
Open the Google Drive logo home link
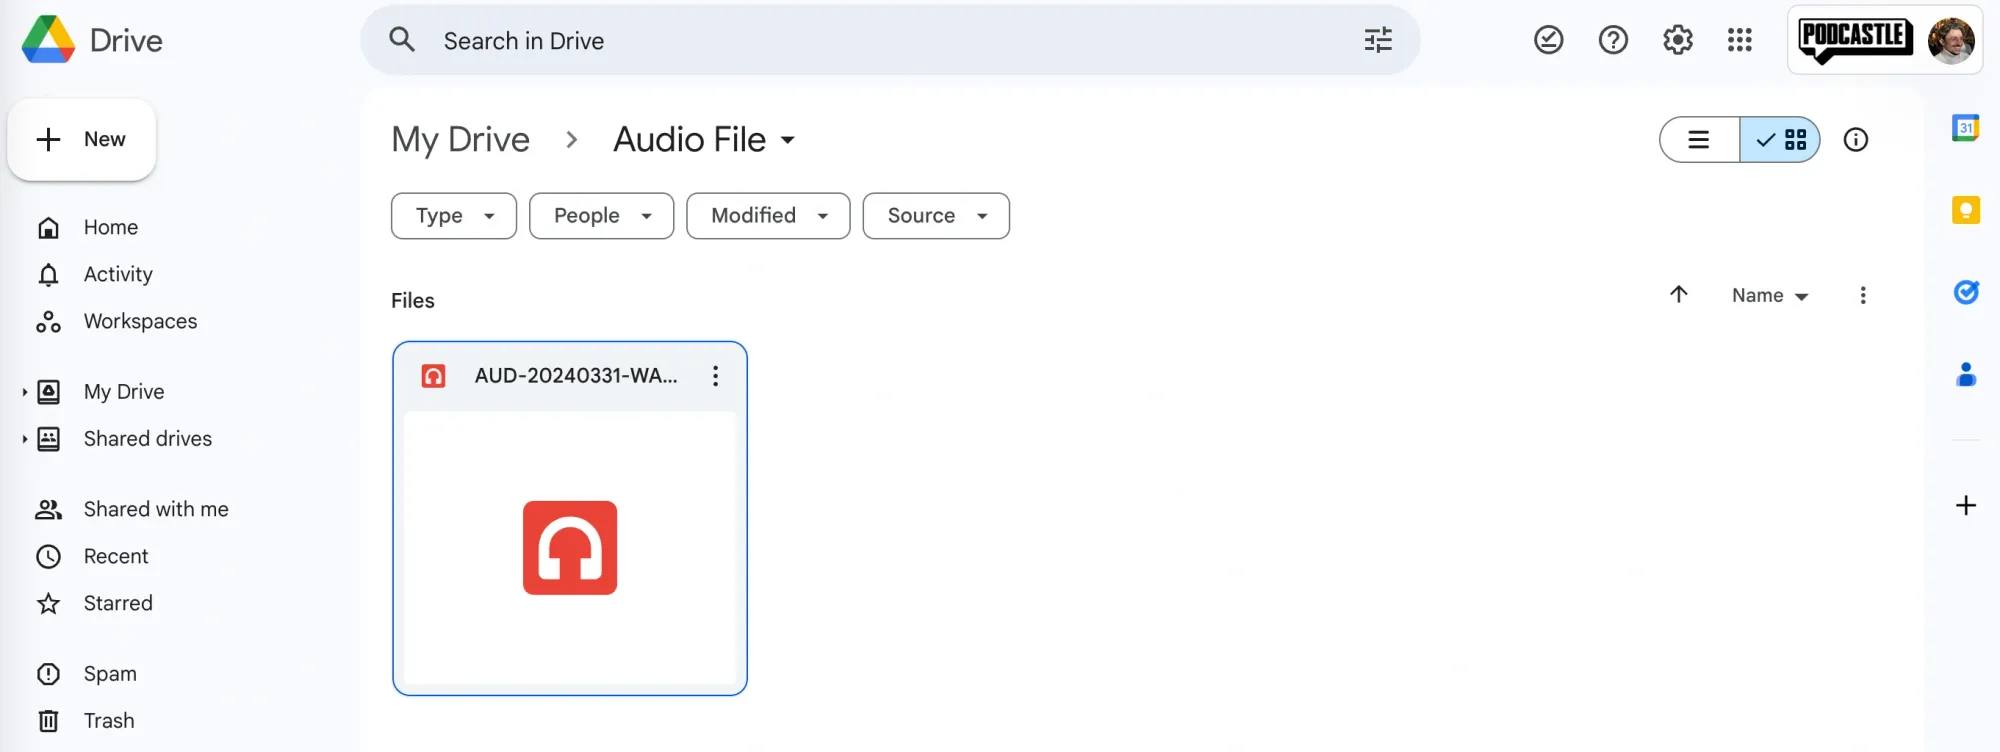pyautogui.click(x=92, y=40)
